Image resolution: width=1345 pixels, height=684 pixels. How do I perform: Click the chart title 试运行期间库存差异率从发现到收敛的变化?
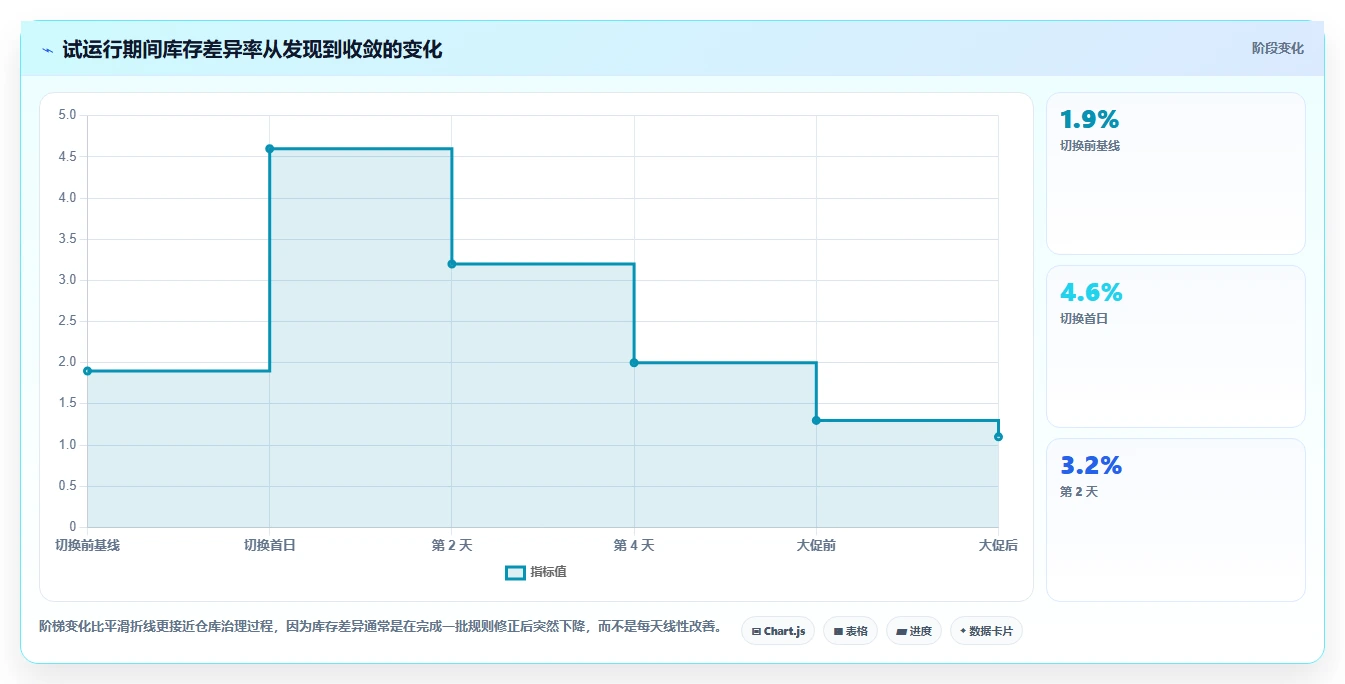pos(252,49)
